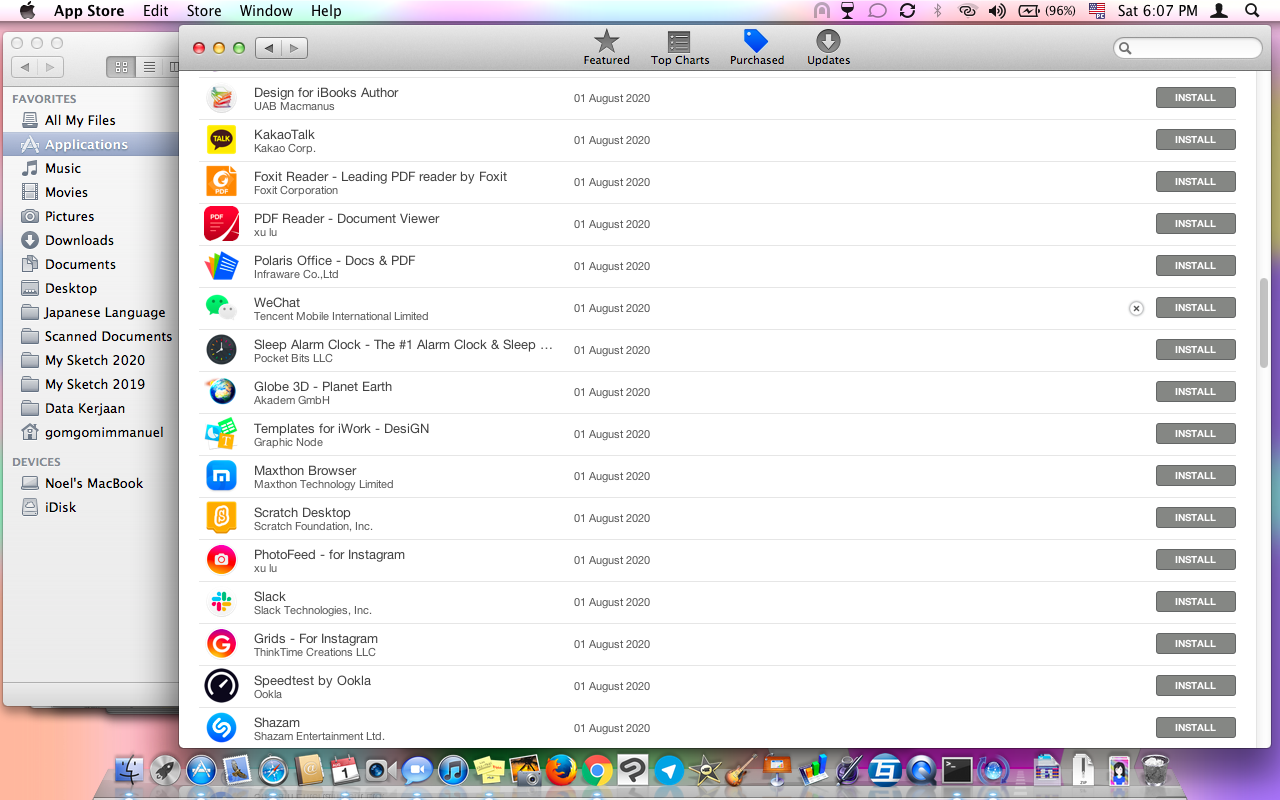This screenshot has width=1280, height=800.
Task: Open the Edit menu
Action: click(x=155, y=11)
